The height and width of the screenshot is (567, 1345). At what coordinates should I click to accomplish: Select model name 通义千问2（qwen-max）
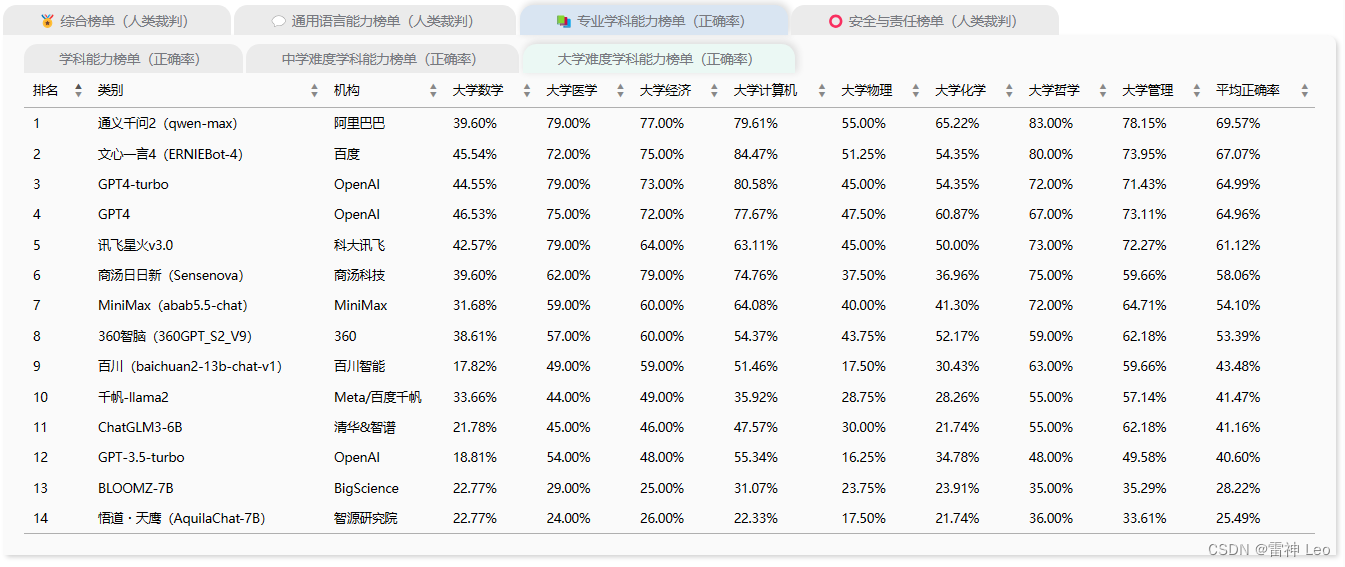168,123
